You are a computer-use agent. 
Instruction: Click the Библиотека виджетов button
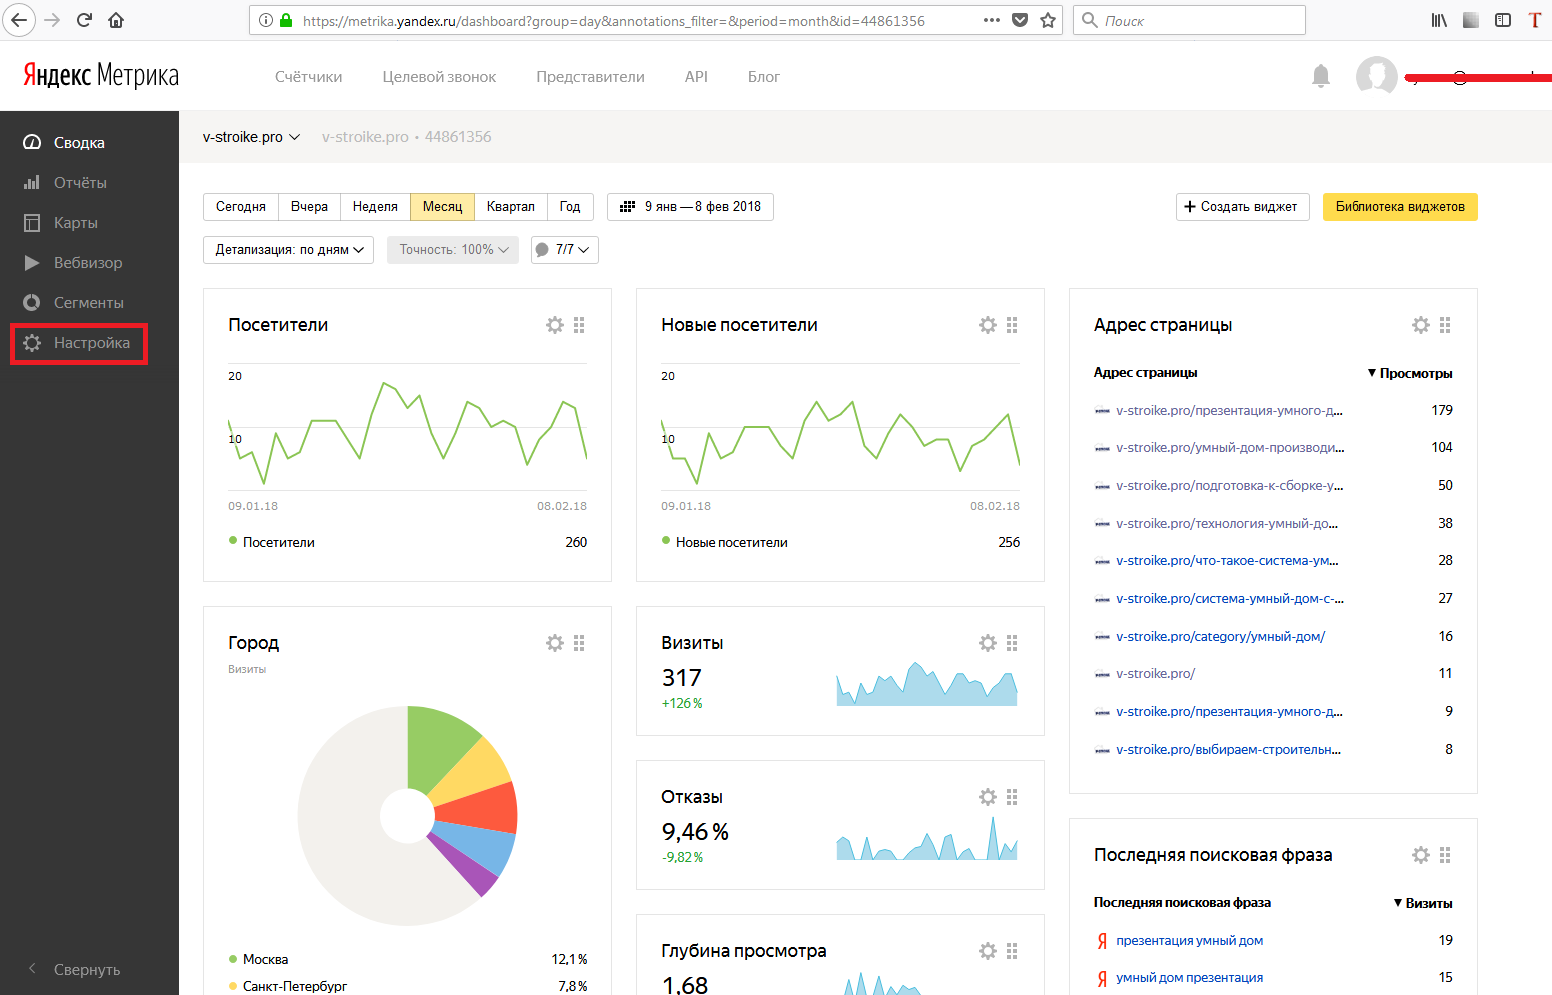pyautogui.click(x=1399, y=207)
